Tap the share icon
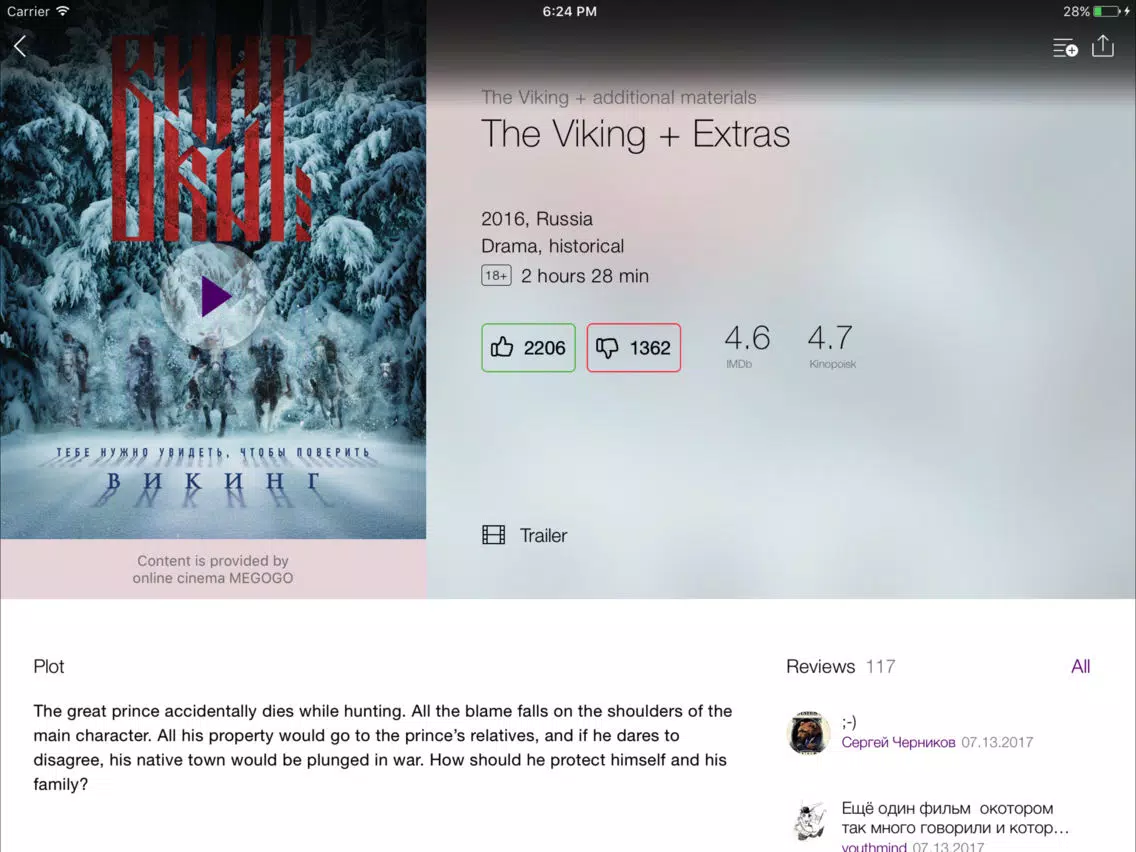The image size is (1136, 852). [x=1103, y=46]
